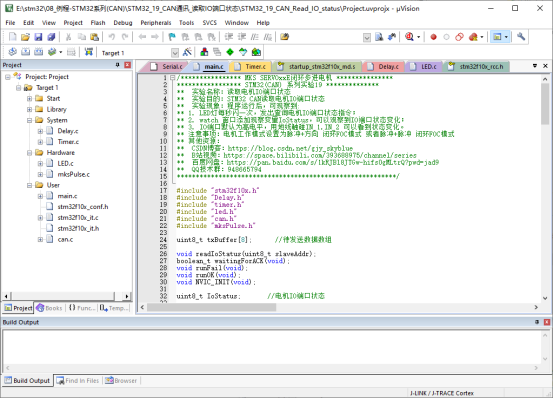
Task: Insert a breakpoint with the red circle icon
Action: click(x=433, y=37)
